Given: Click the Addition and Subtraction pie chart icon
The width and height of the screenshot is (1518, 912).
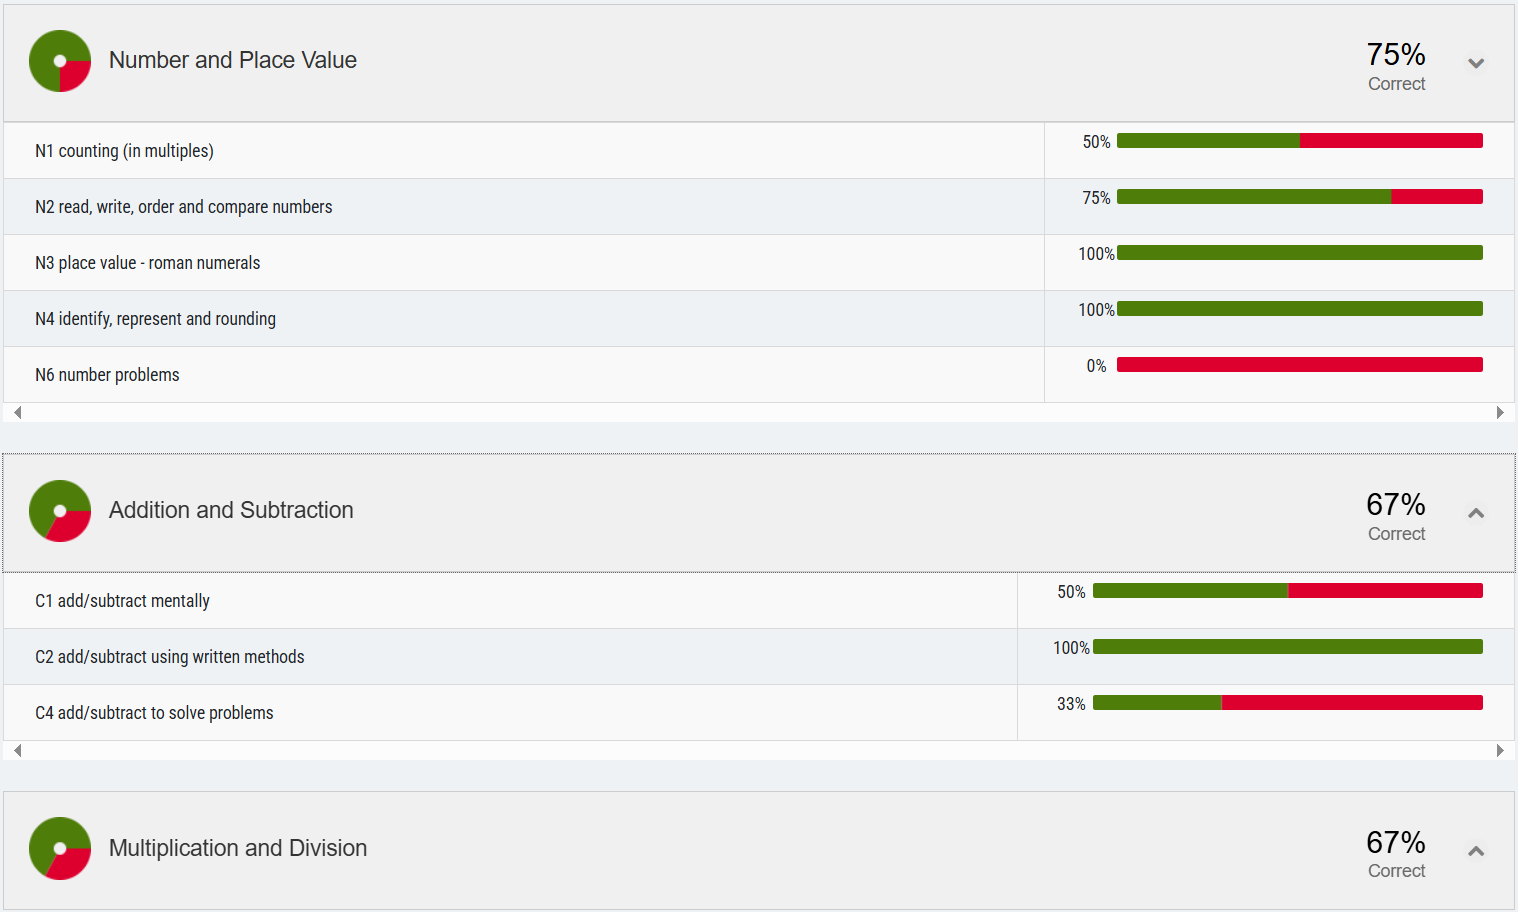Looking at the screenshot, I should [60, 511].
